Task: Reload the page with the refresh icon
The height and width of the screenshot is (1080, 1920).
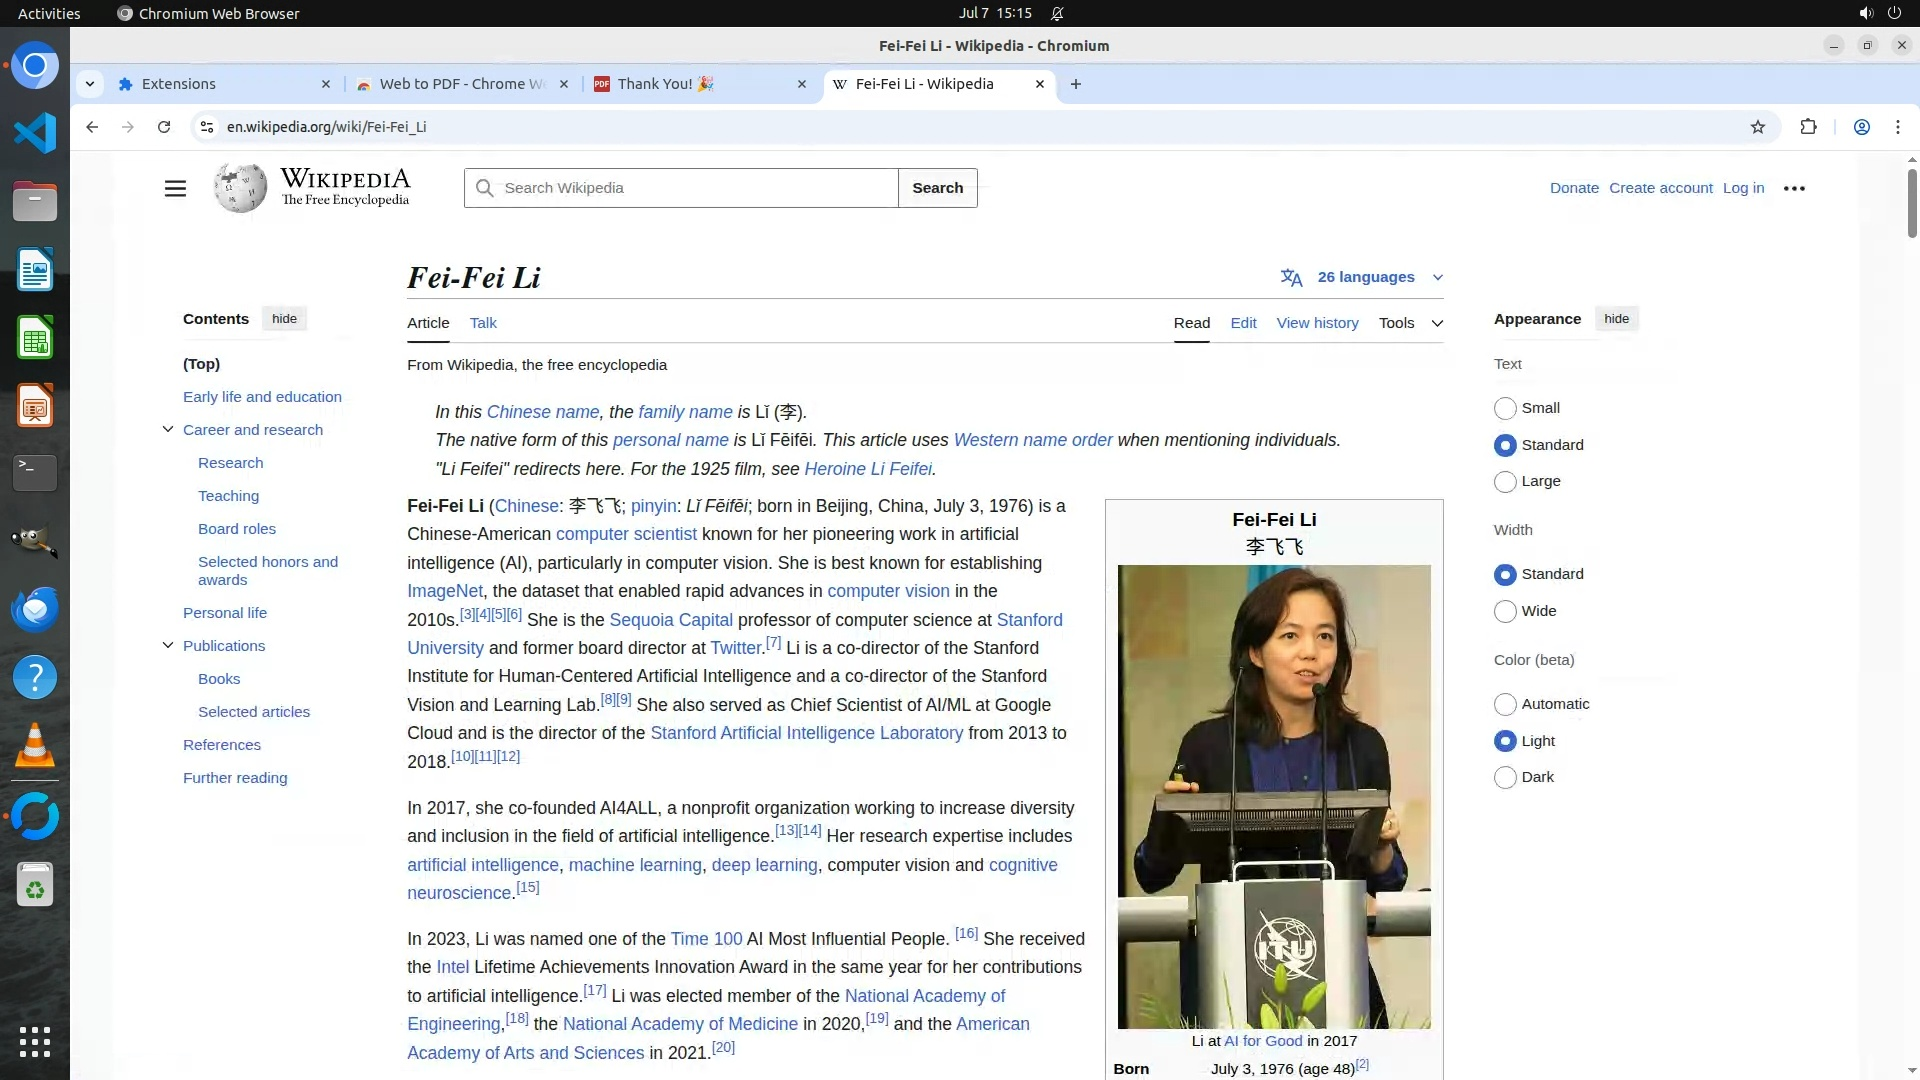Action: (164, 127)
